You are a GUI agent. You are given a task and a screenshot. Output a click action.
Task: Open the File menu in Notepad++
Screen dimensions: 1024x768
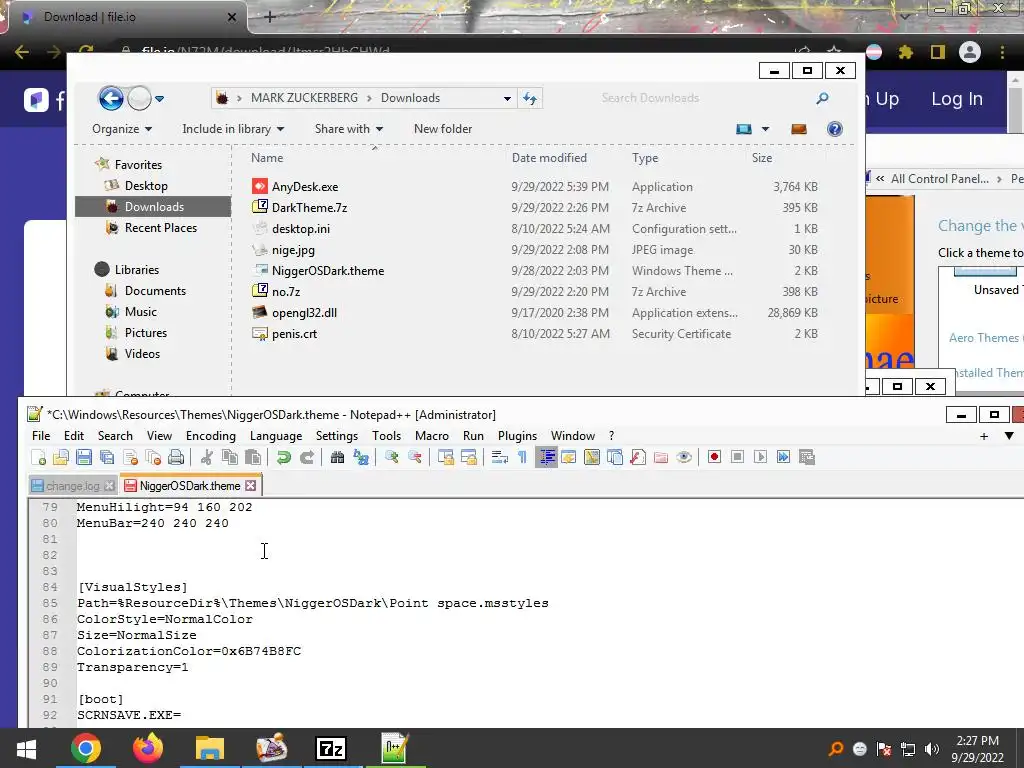tap(40, 436)
